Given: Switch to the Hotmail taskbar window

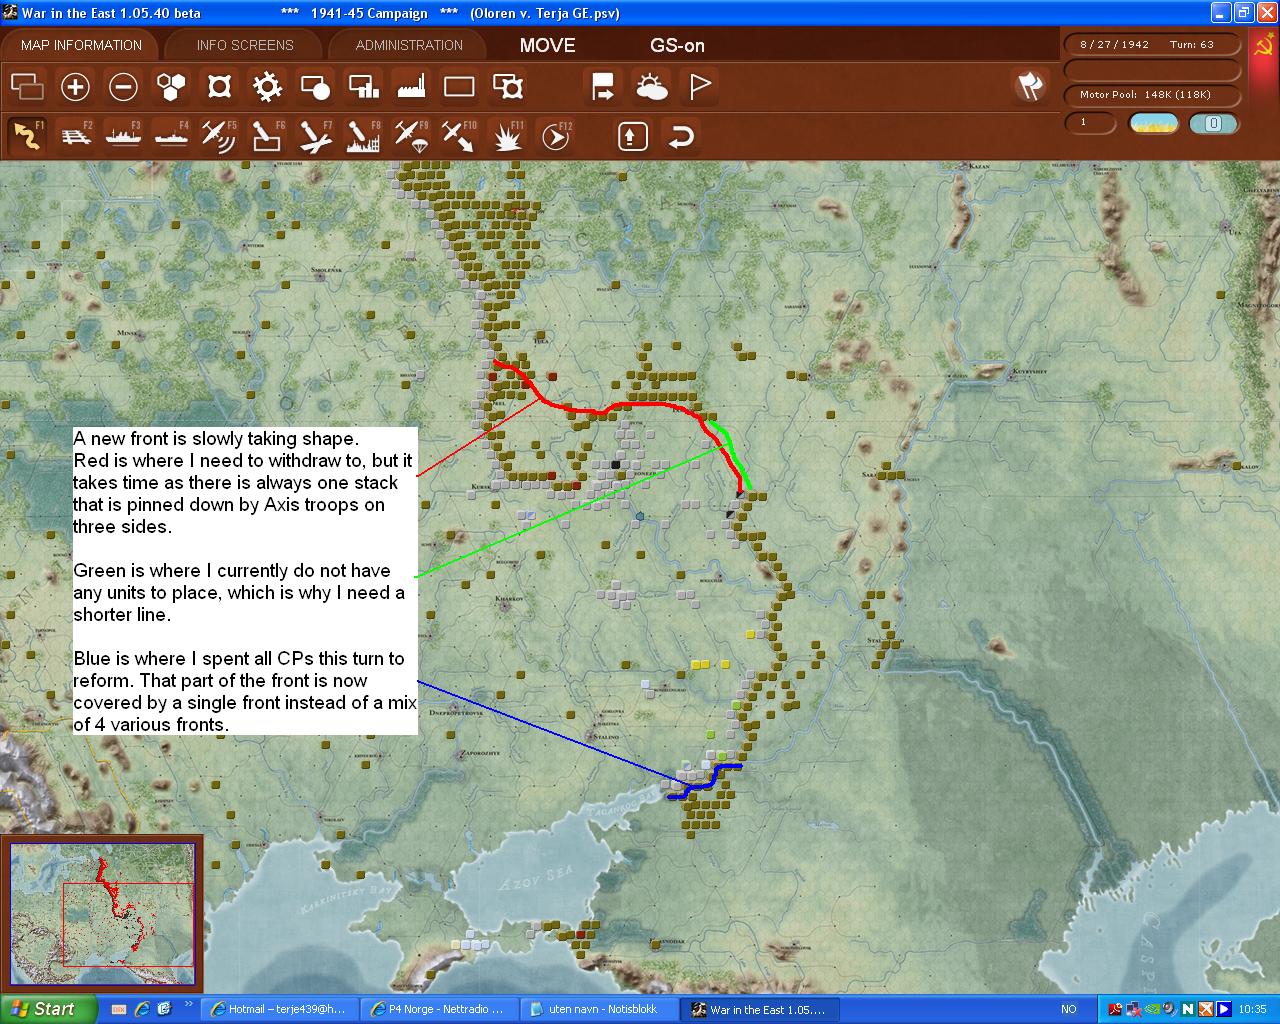Looking at the screenshot, I should pos(278,1009).
